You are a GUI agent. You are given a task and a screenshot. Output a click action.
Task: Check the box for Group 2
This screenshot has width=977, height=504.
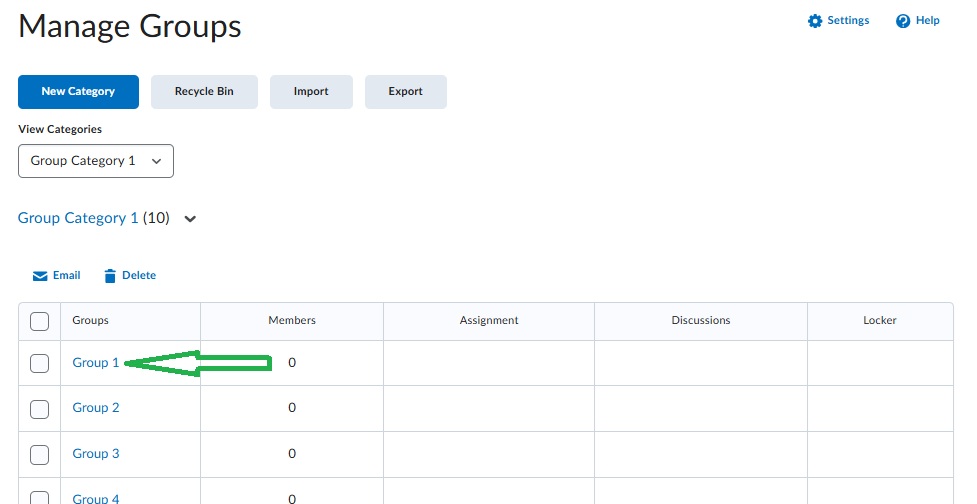39,409
